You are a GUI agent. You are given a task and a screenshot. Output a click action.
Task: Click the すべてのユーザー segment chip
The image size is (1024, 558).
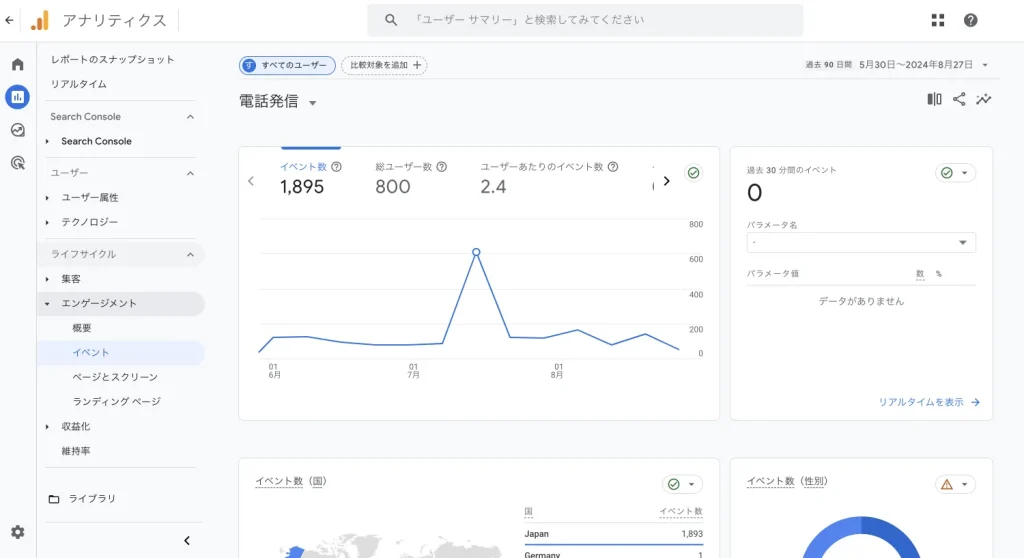click(x=287, y=65)
